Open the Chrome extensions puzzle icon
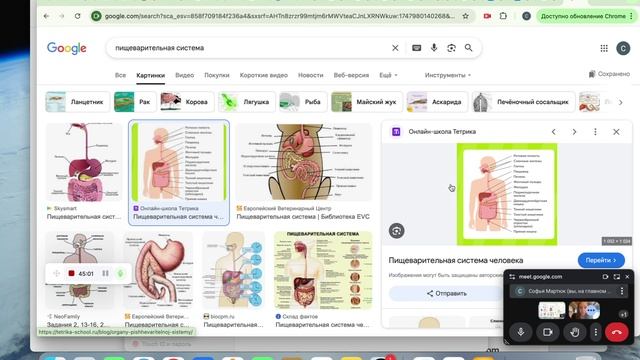The width and height of the screenshot is (640, 360). click(503, 16)
